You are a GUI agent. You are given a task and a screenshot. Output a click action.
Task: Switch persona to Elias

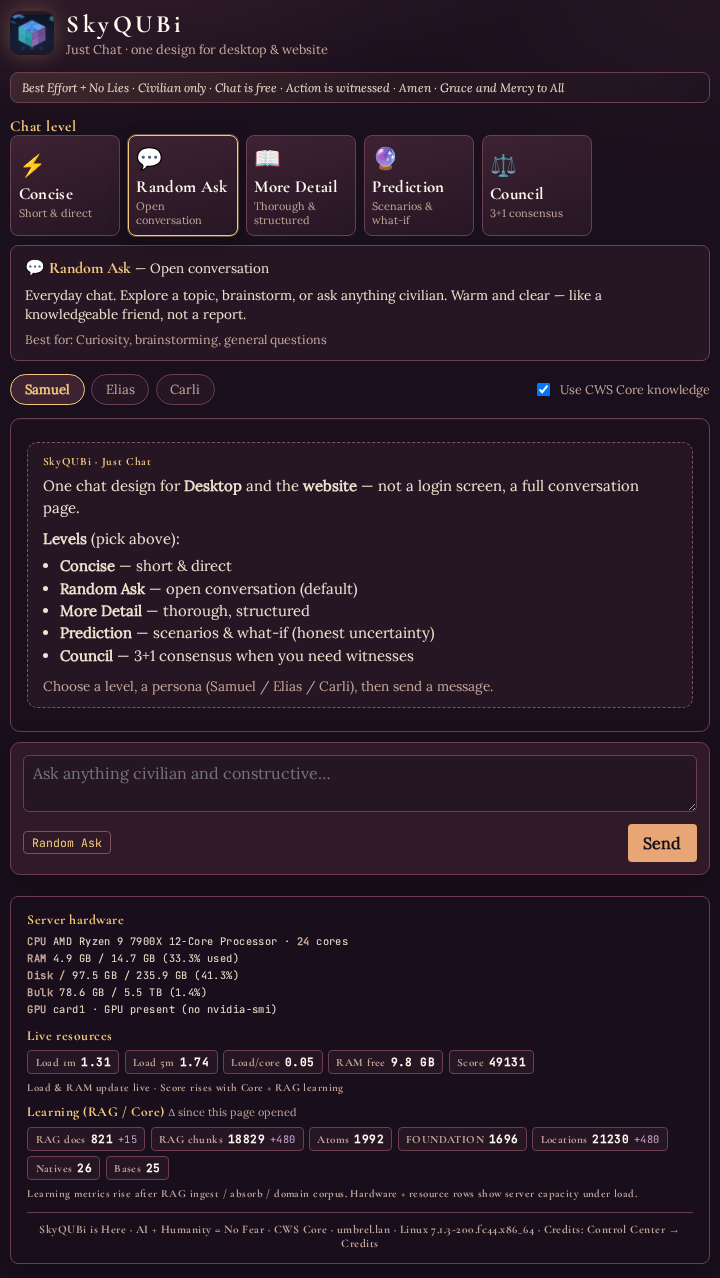point(120,389)
